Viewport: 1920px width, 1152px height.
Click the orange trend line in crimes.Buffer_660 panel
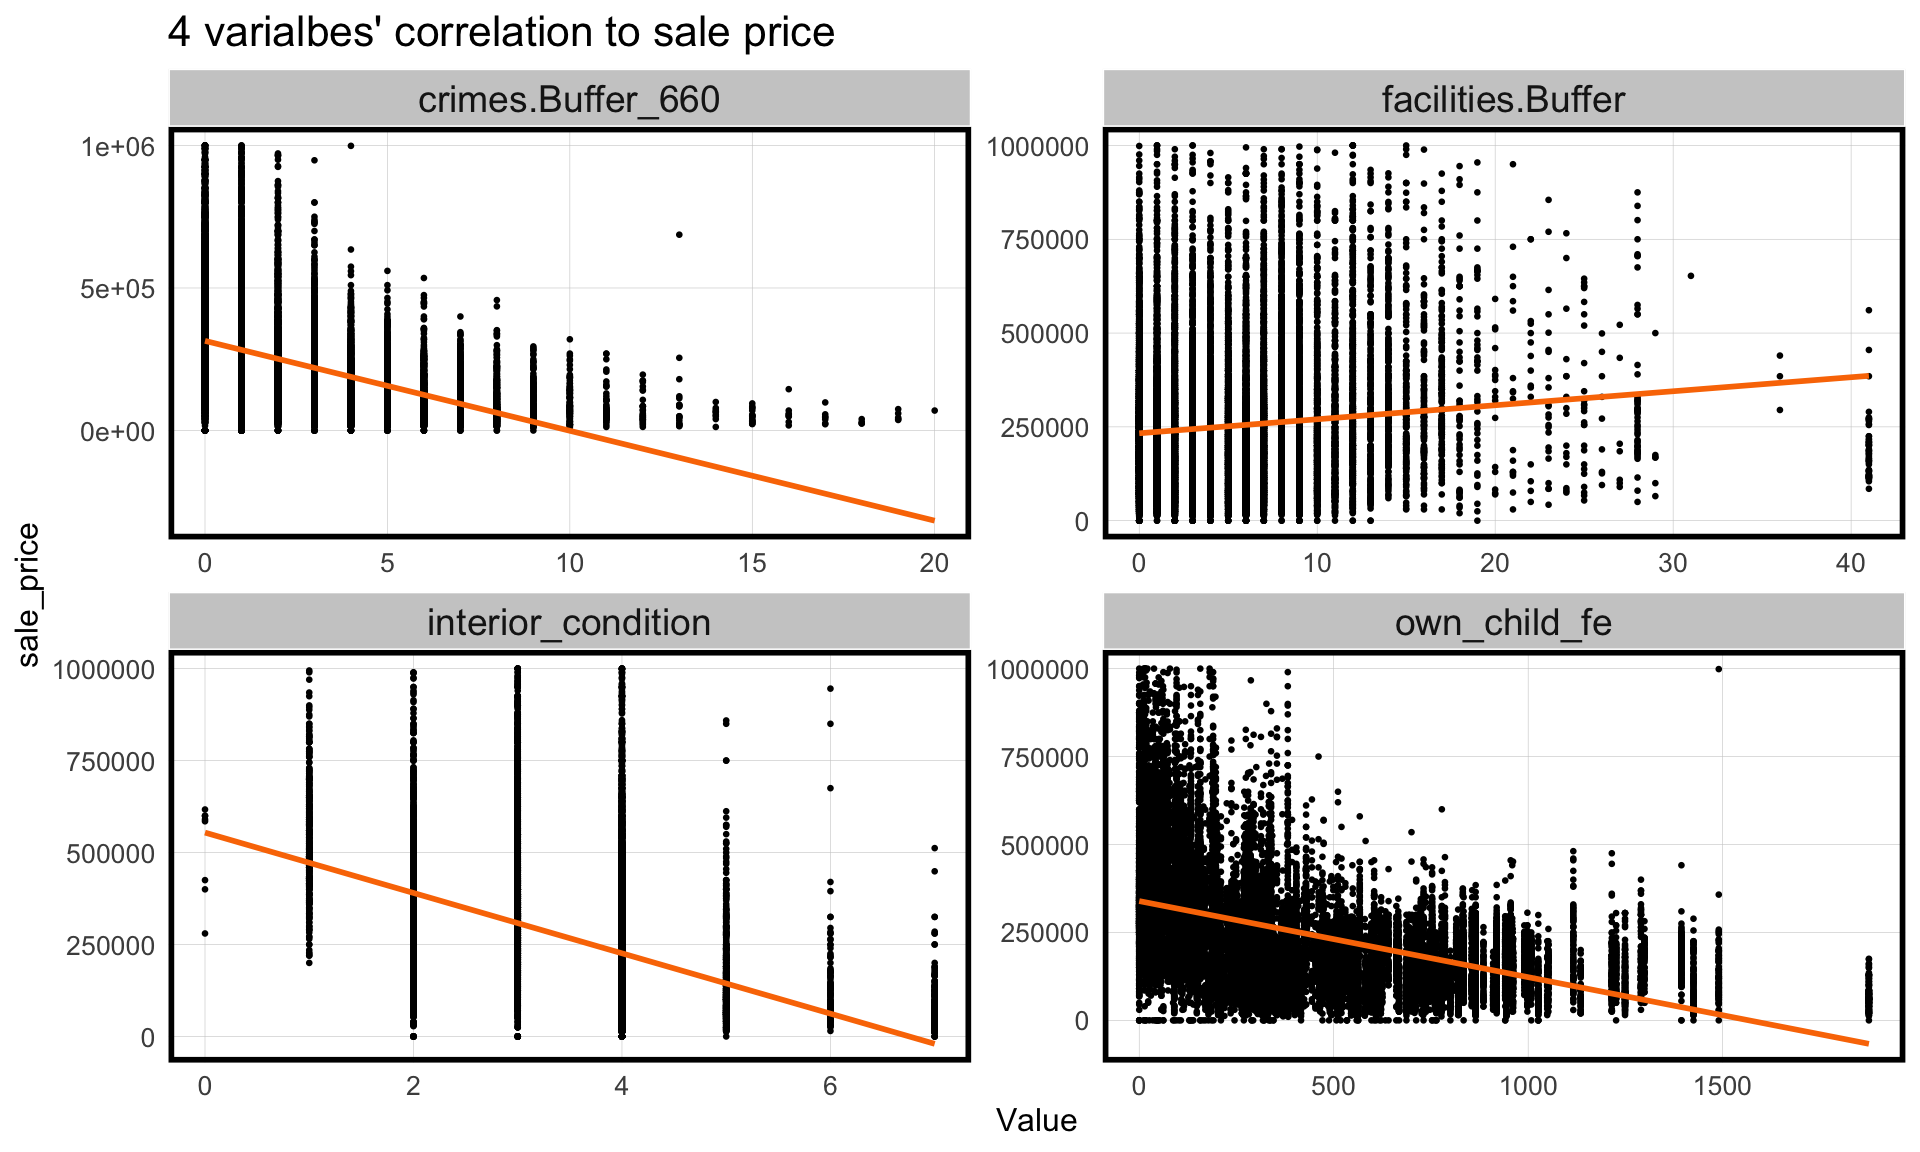coord(570,430)
